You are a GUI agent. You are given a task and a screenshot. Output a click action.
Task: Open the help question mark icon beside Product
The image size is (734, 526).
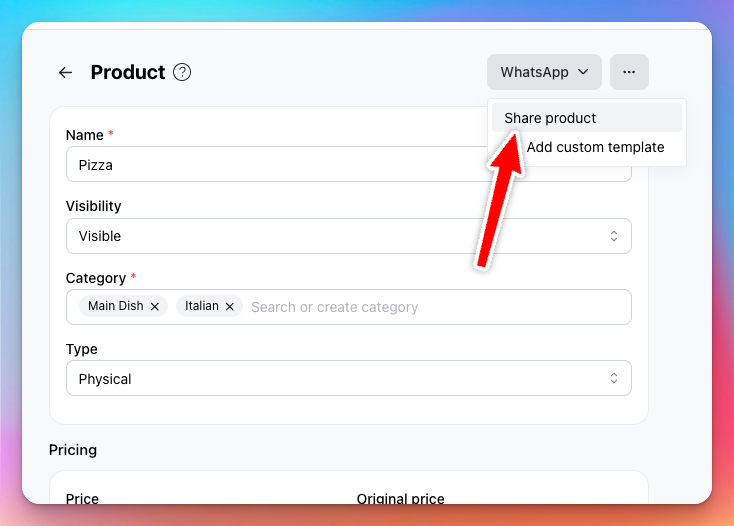pos(182,73)
